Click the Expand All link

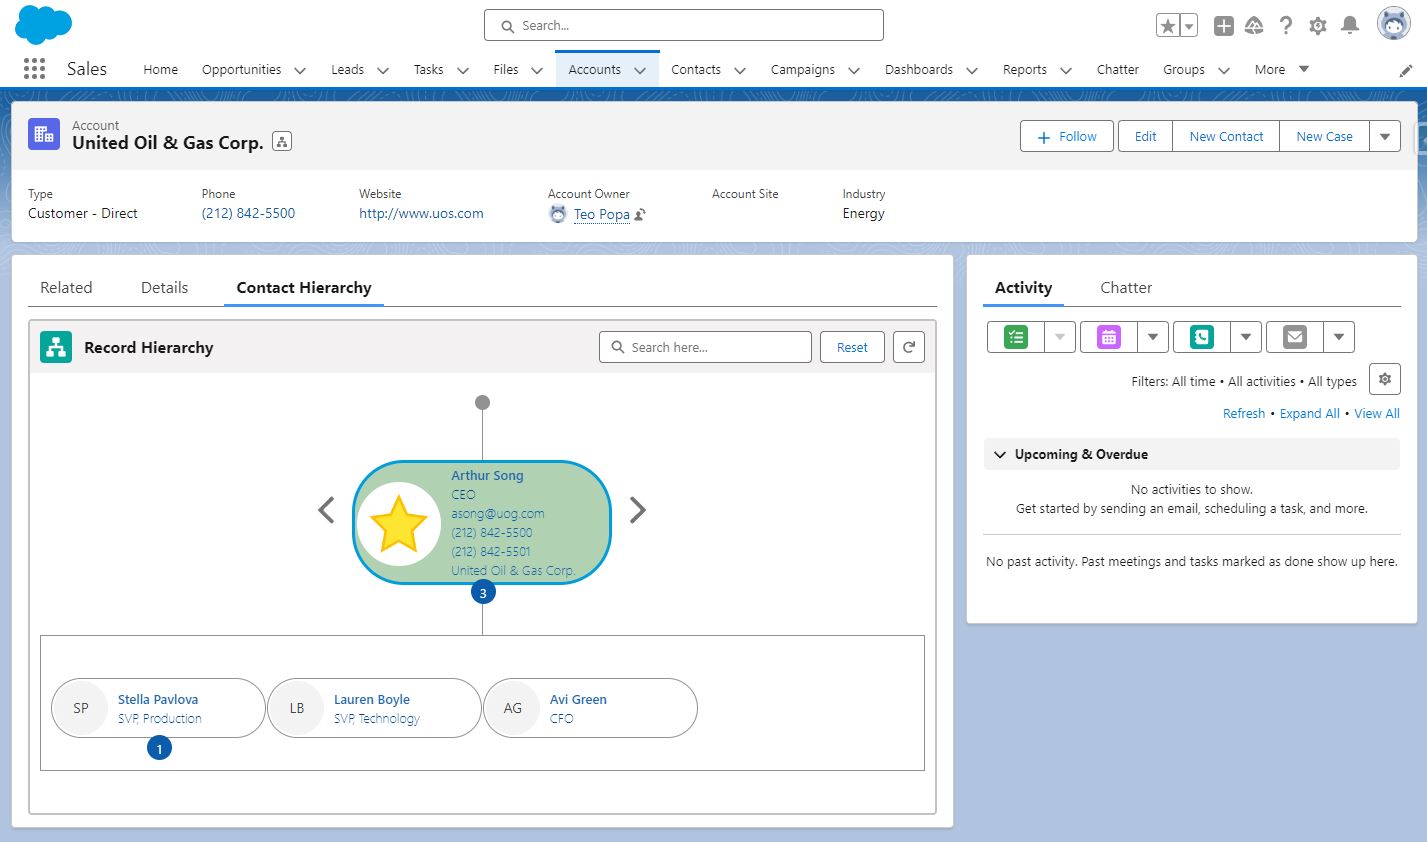coord(1310,413)
